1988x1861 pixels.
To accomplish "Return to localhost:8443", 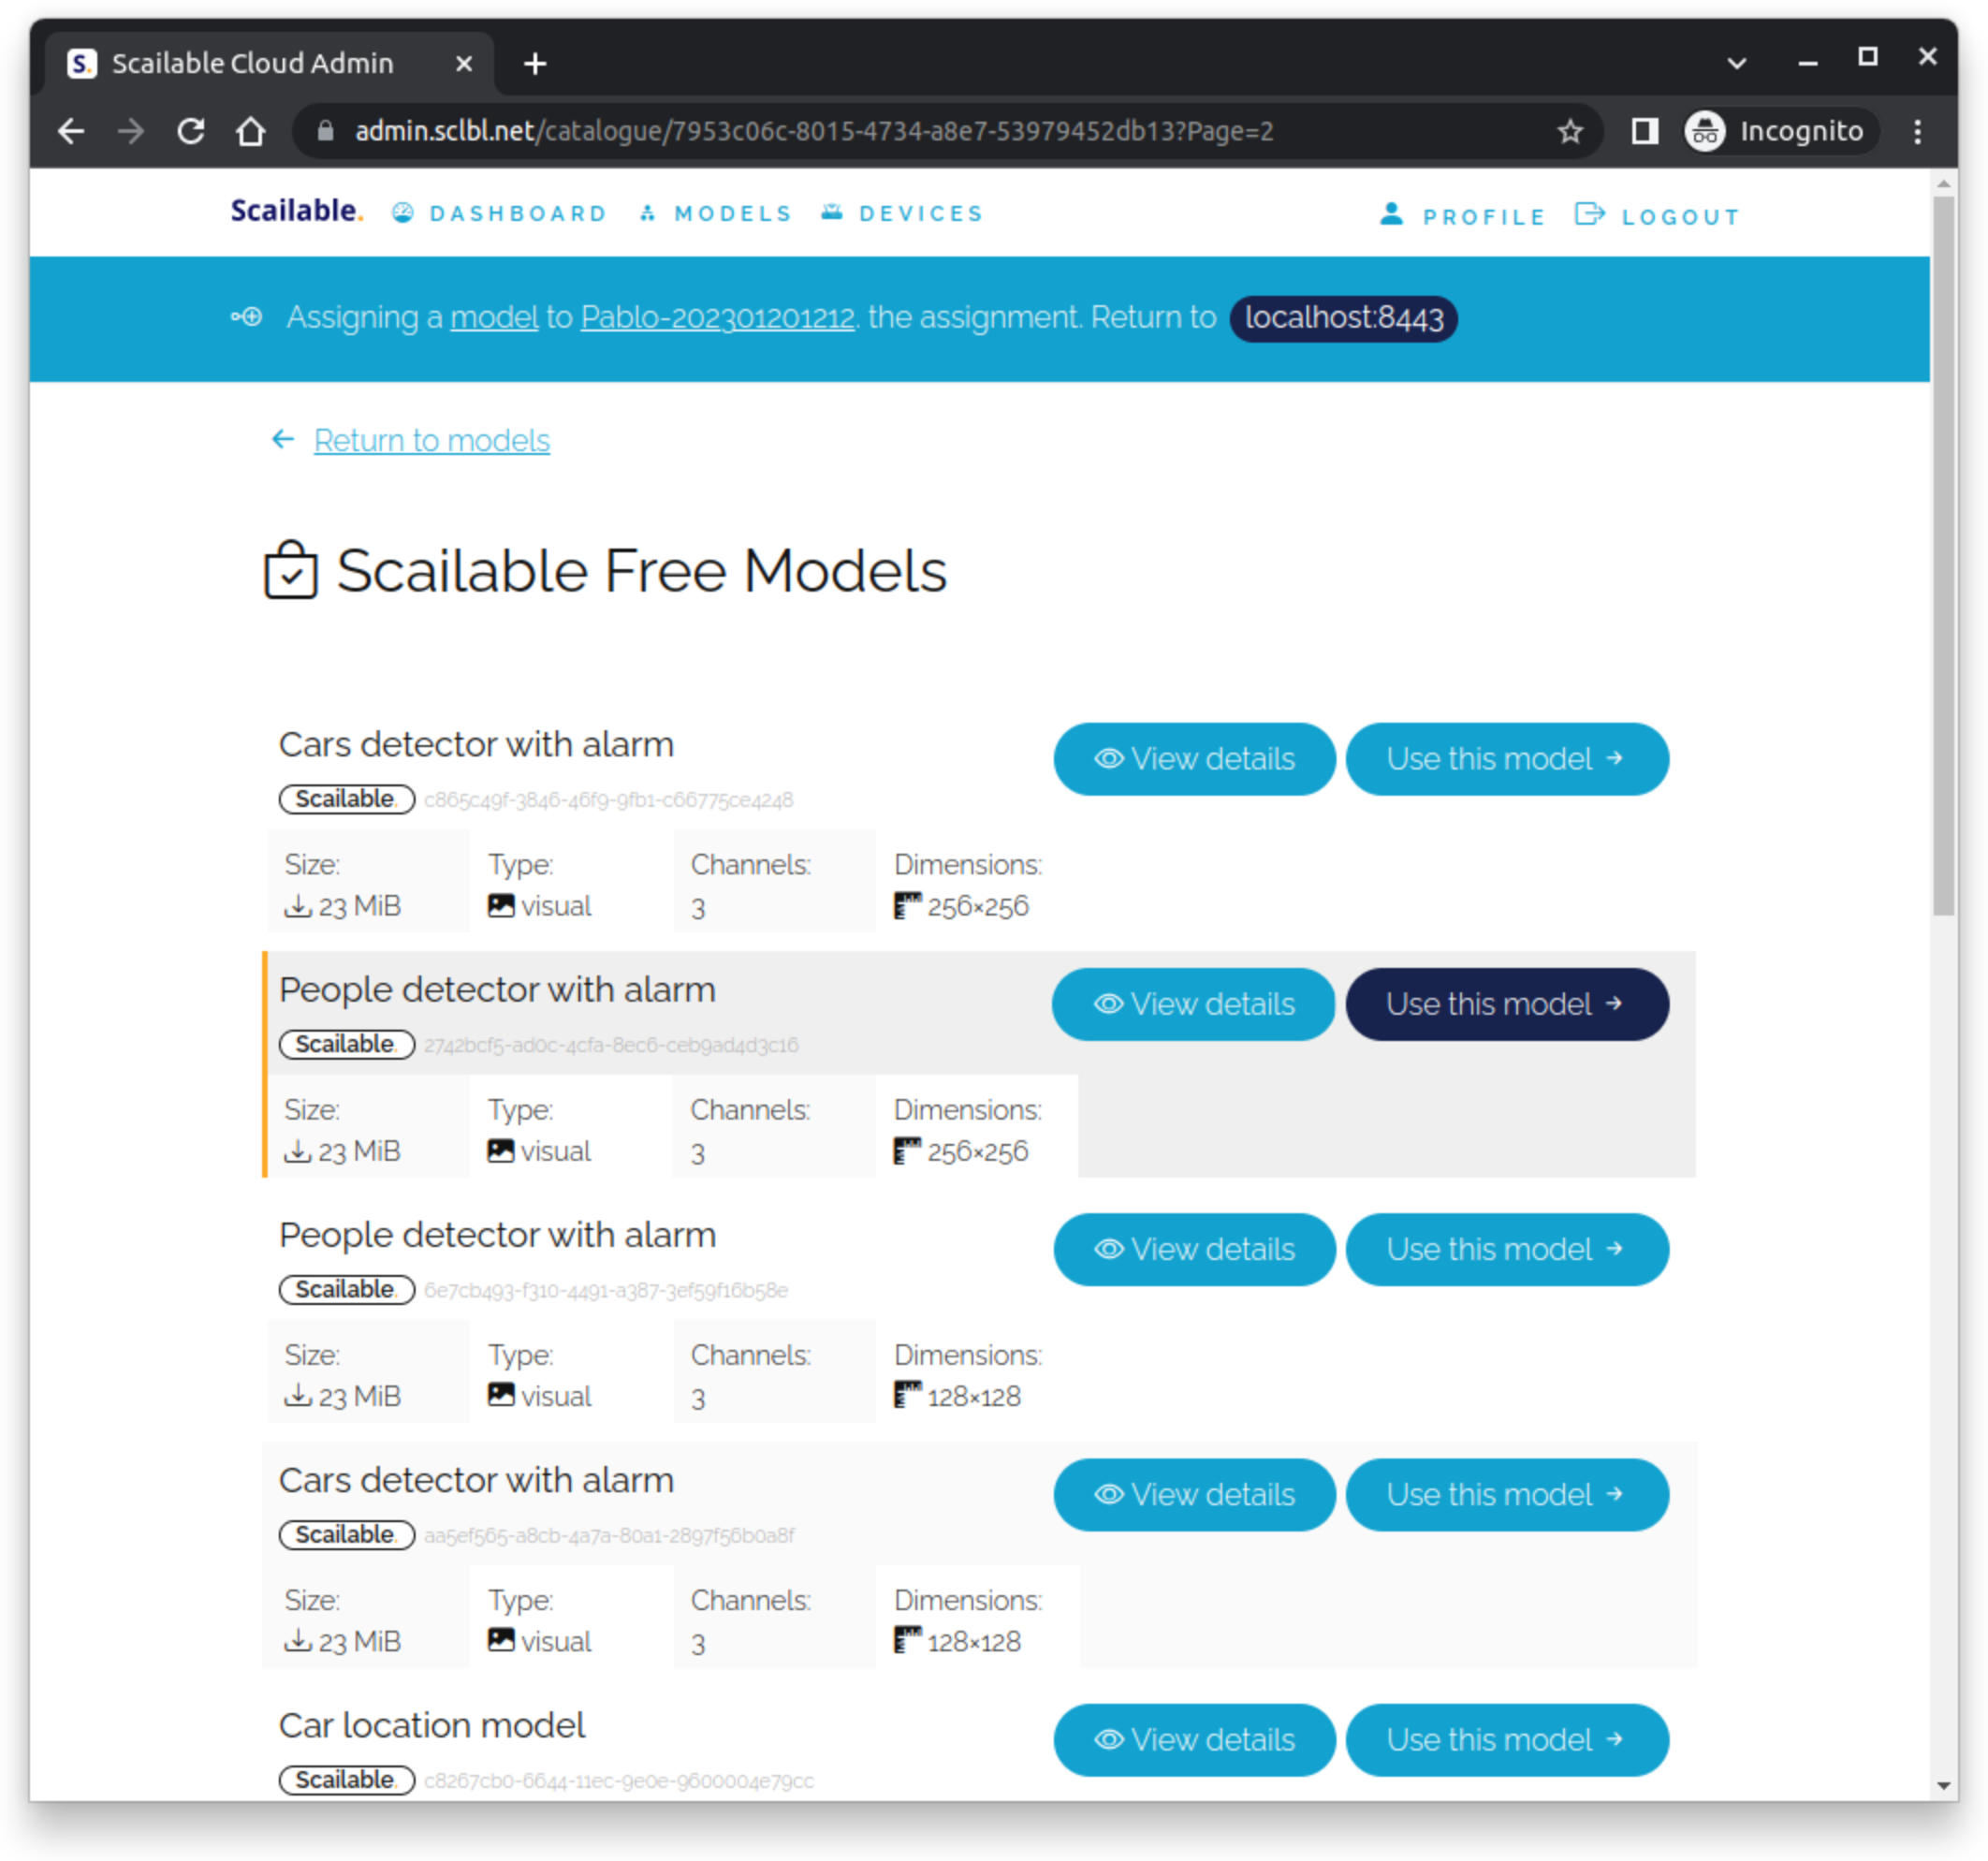I will (1343, 318).
